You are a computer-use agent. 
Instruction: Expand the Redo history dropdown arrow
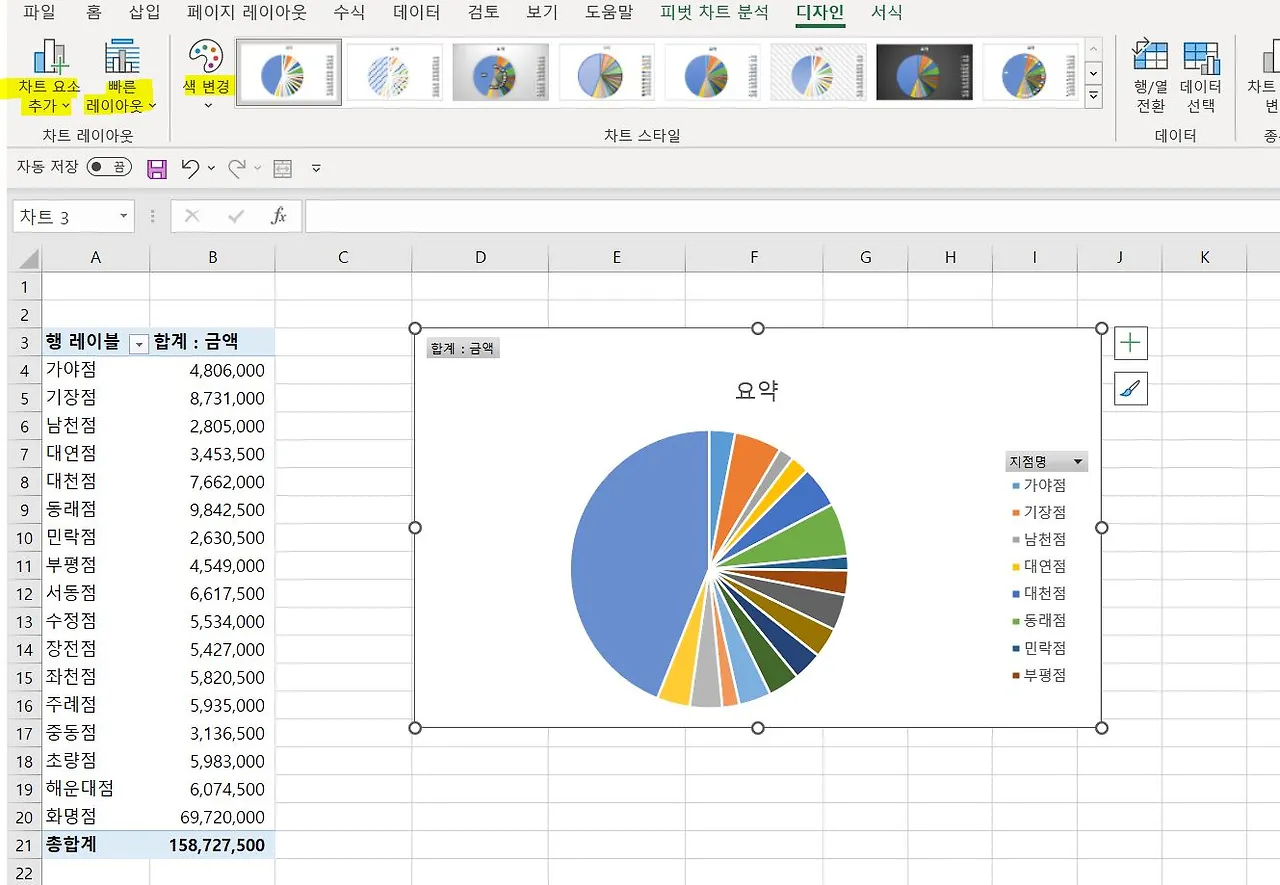(257, 168)
